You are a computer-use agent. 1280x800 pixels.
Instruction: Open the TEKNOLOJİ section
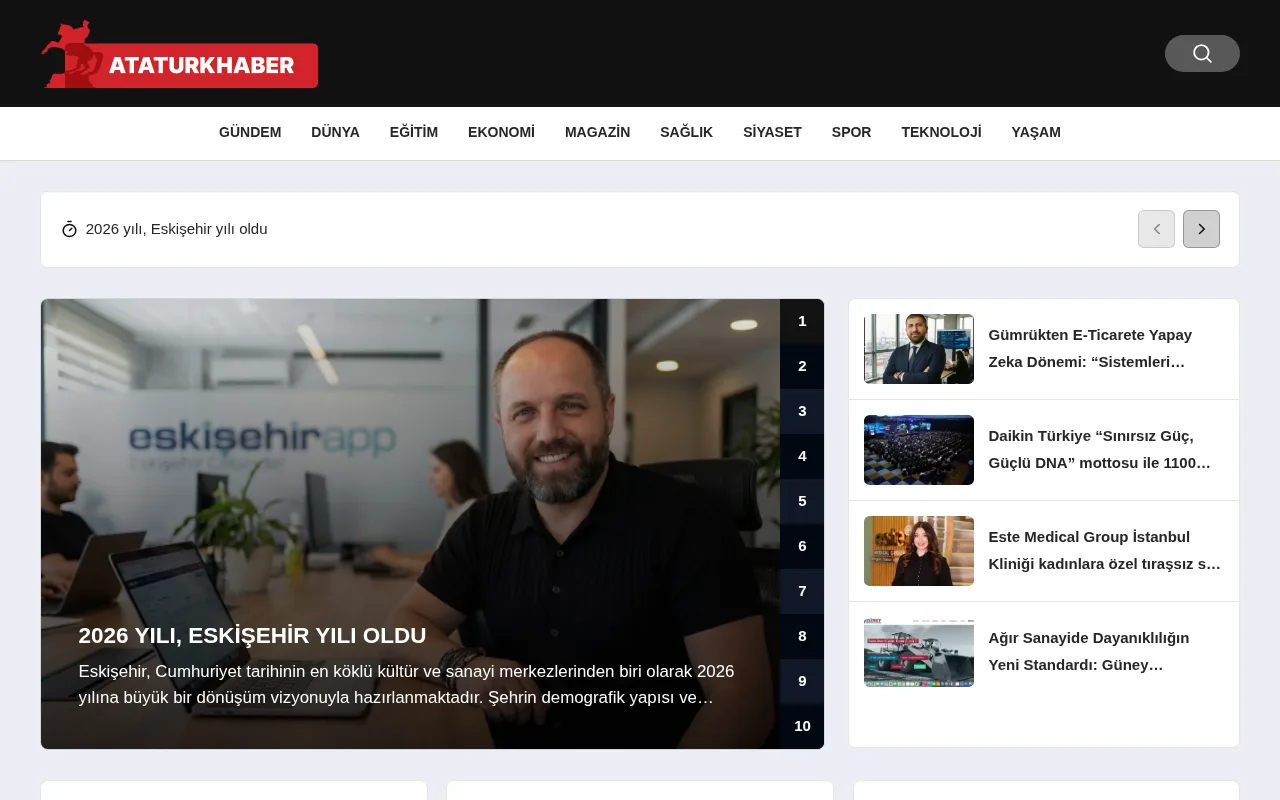pos(941,132)
